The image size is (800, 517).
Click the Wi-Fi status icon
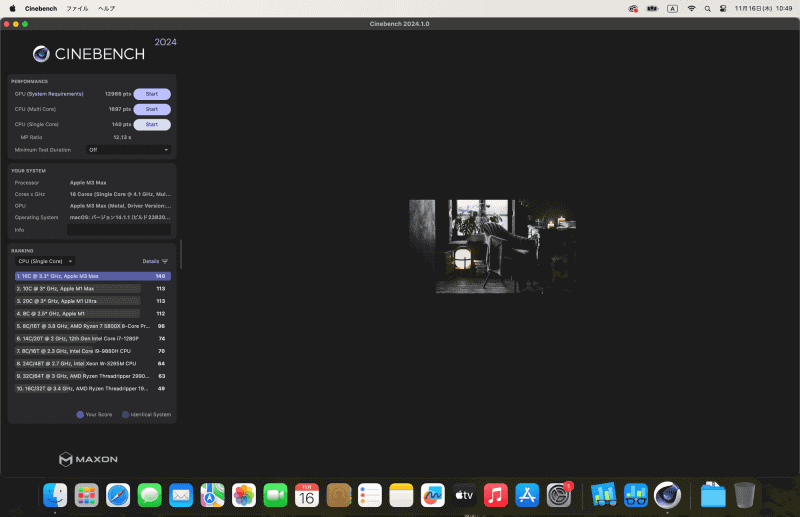click(x=691, y=9)
